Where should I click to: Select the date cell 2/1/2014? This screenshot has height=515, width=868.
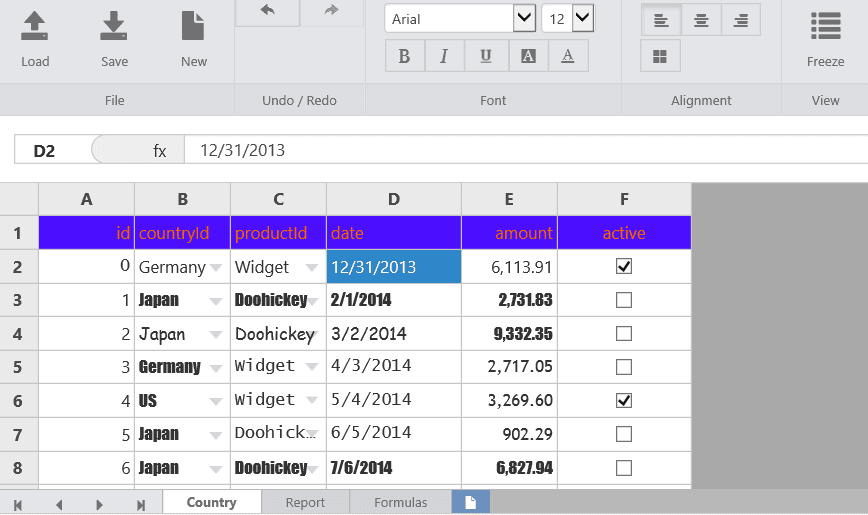[394, 300]
